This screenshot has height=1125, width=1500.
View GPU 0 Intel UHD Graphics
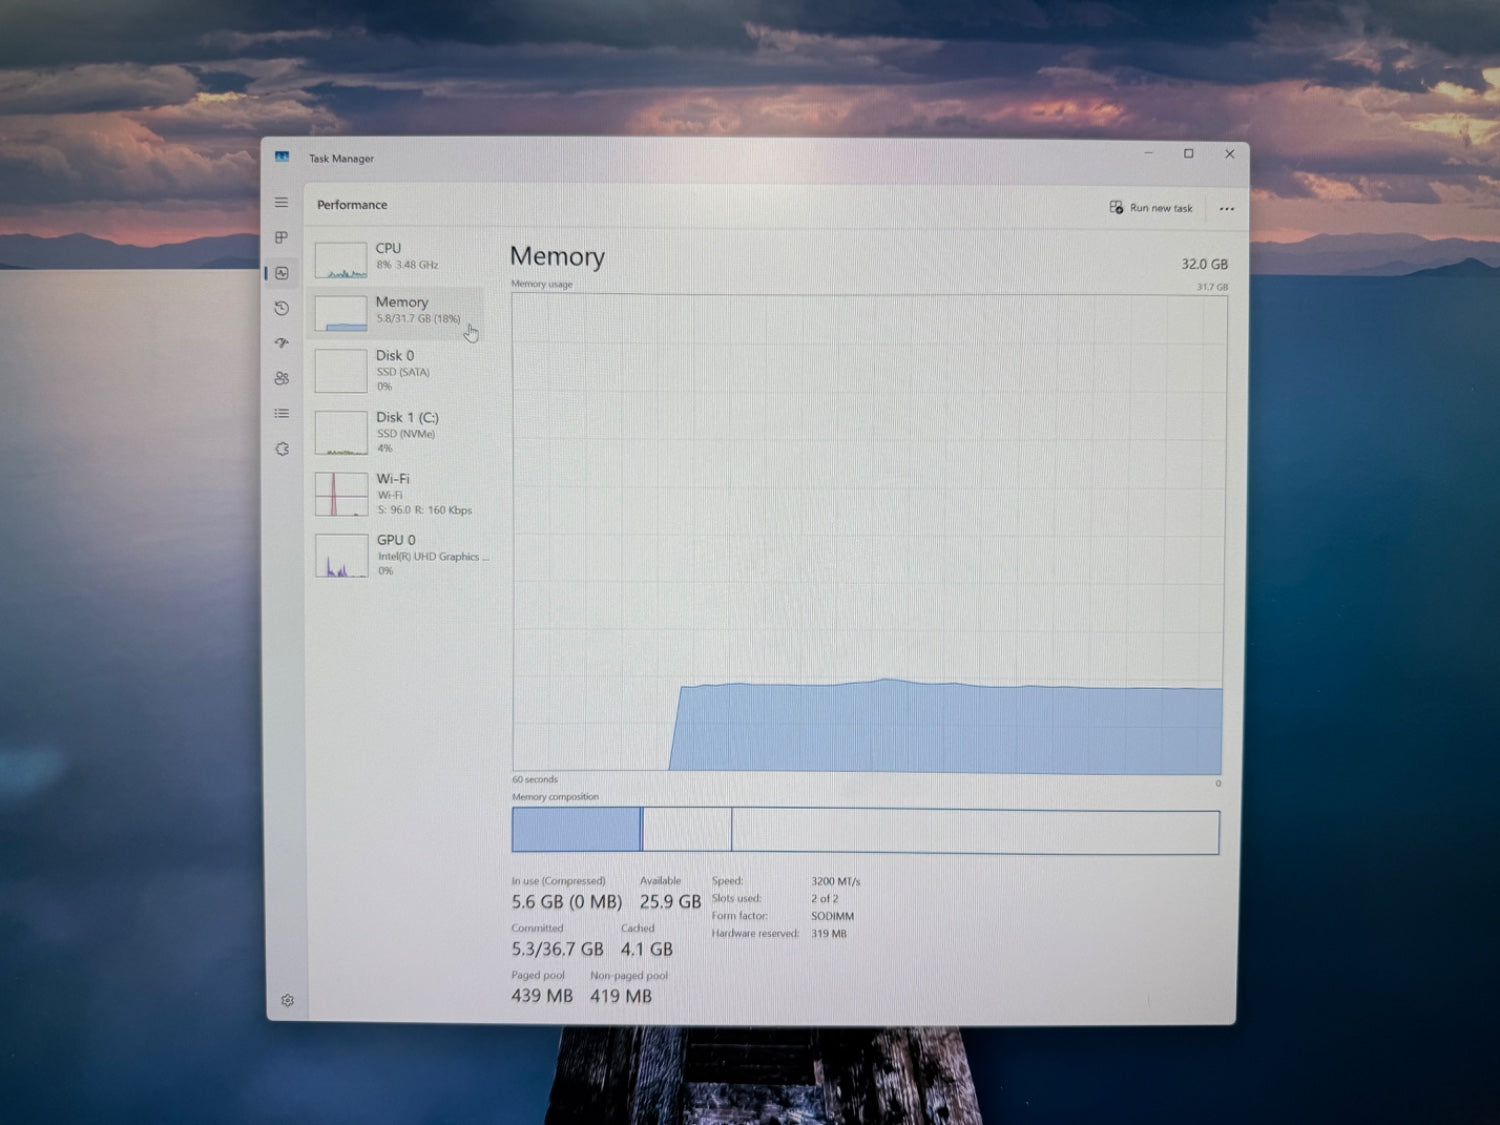(x=398, y=555)
